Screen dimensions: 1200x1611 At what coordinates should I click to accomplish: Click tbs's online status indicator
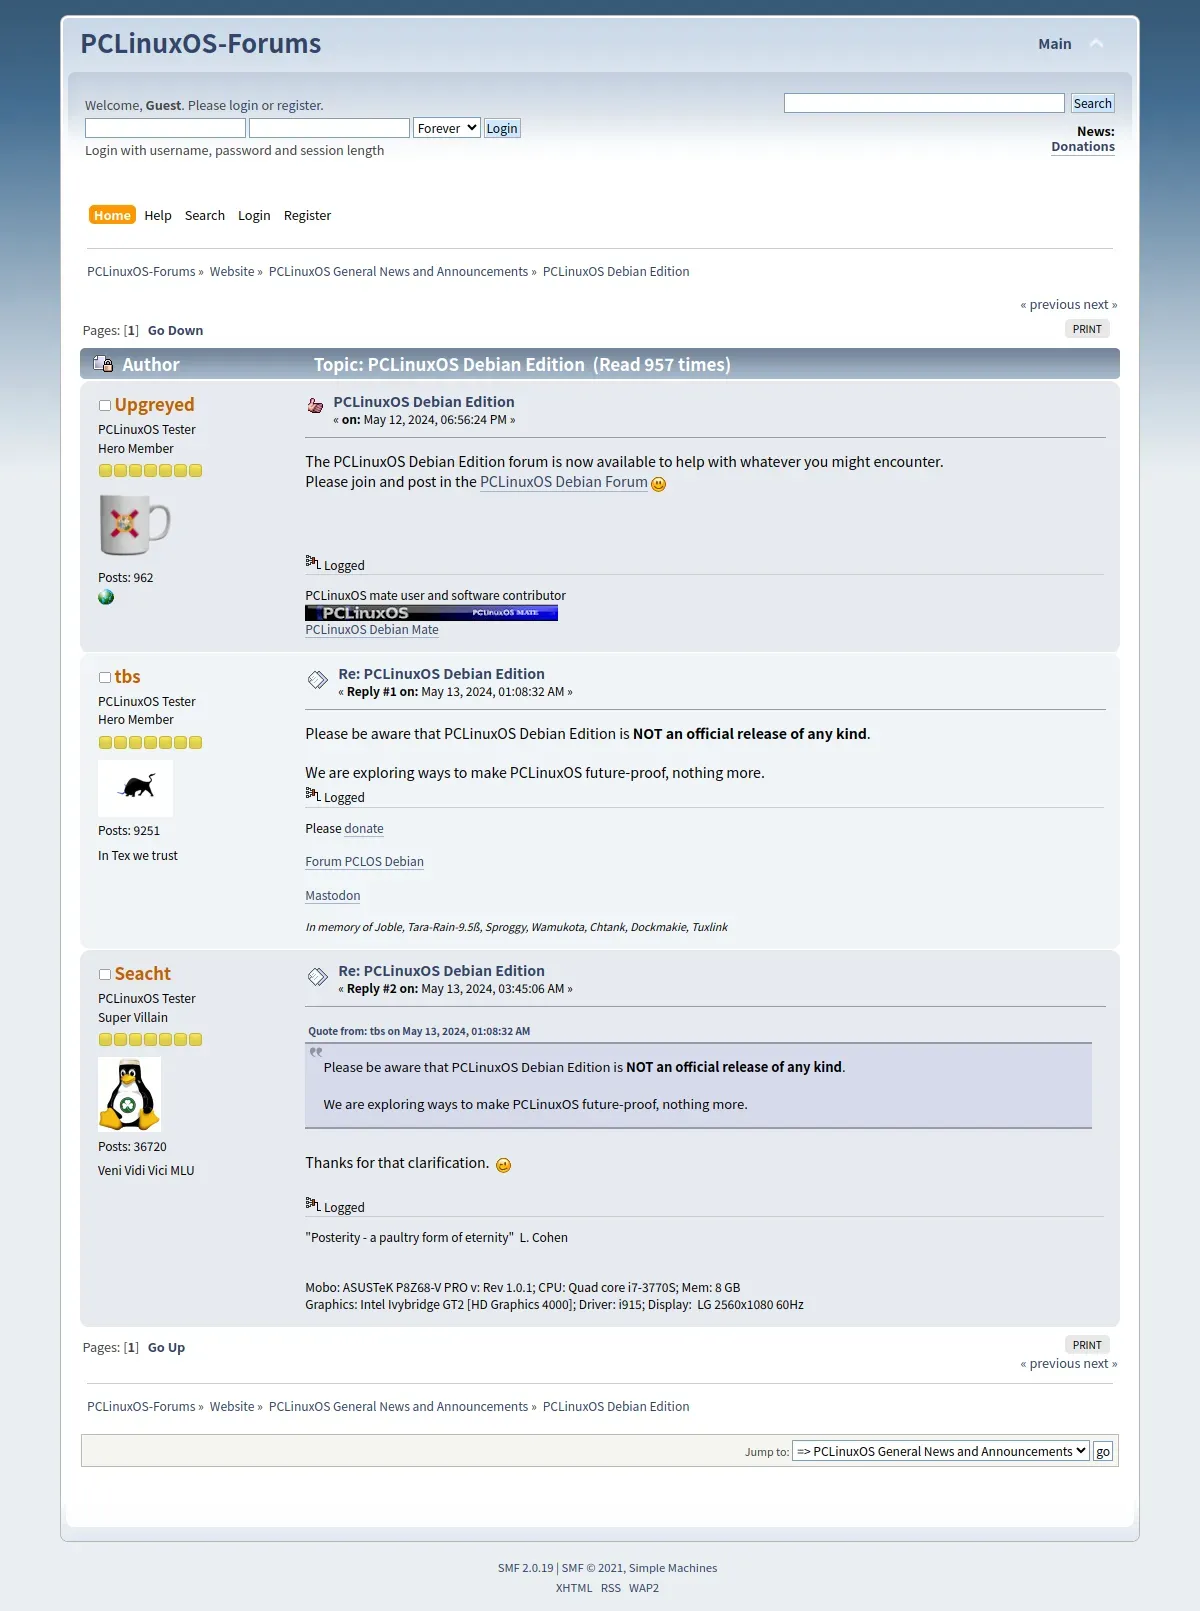pos(104,677)
